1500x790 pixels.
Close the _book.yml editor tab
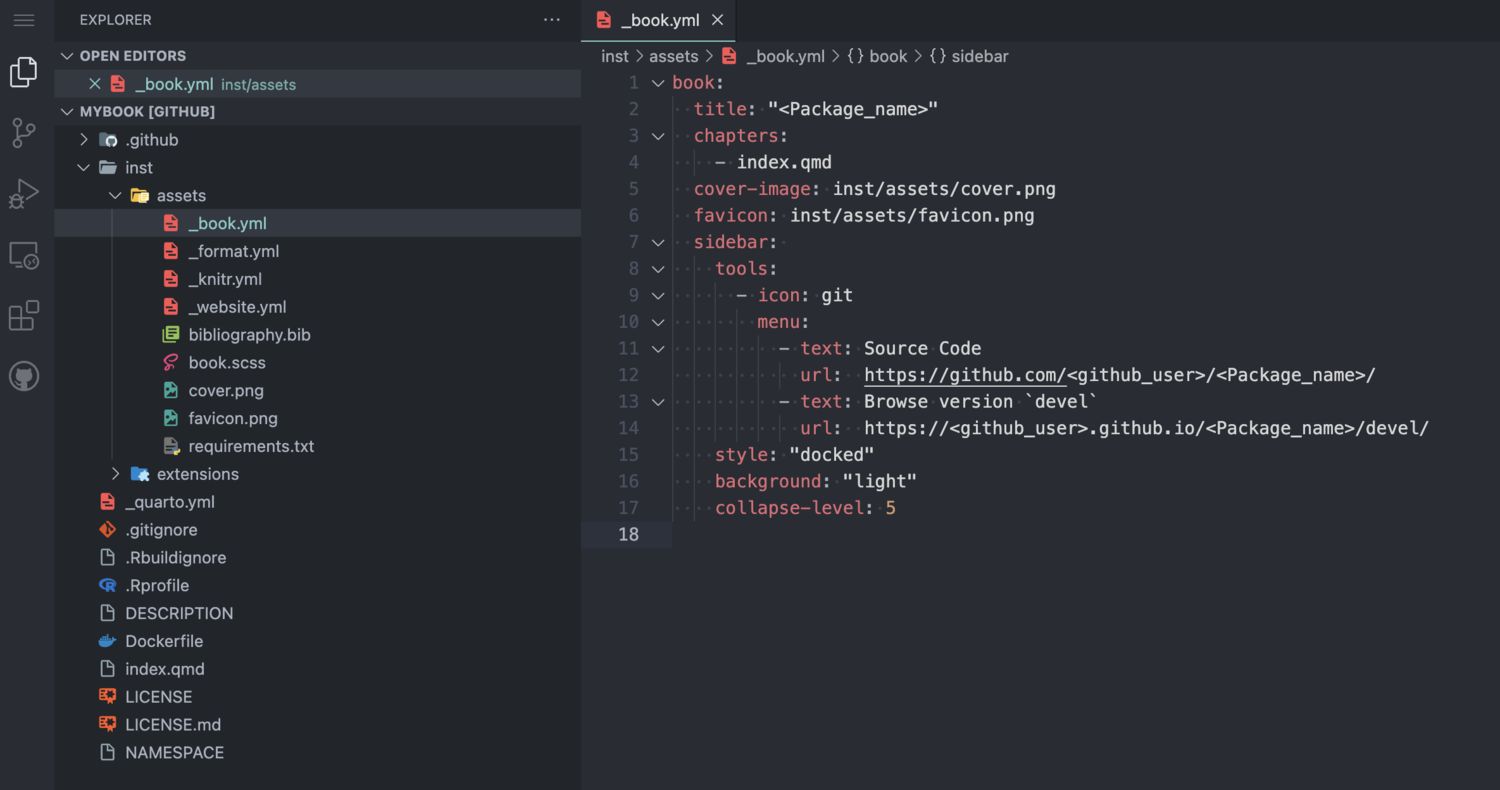[717, 20]
